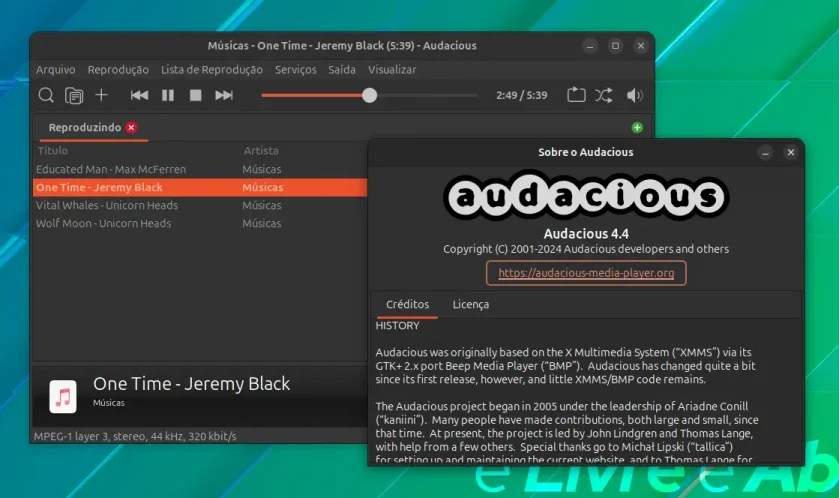Click the HISTORY heading in credits
840x498 pixels.
coord(398,326)
